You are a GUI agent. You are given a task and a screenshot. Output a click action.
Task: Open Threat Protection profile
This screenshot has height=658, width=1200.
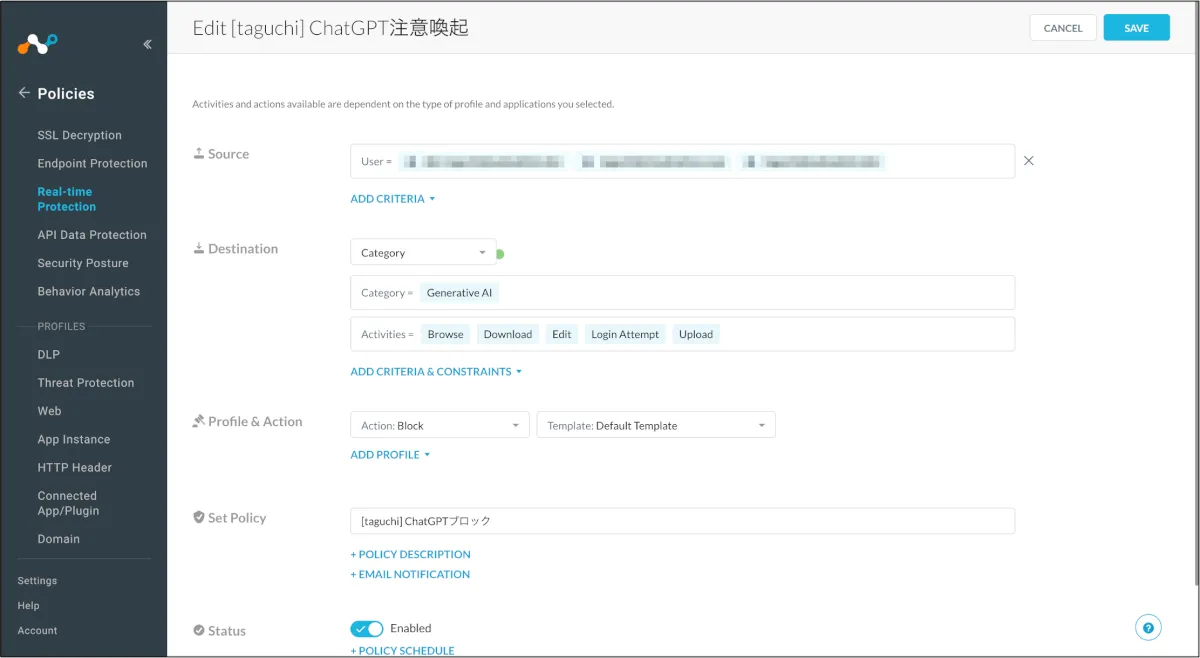pos(86,383)
